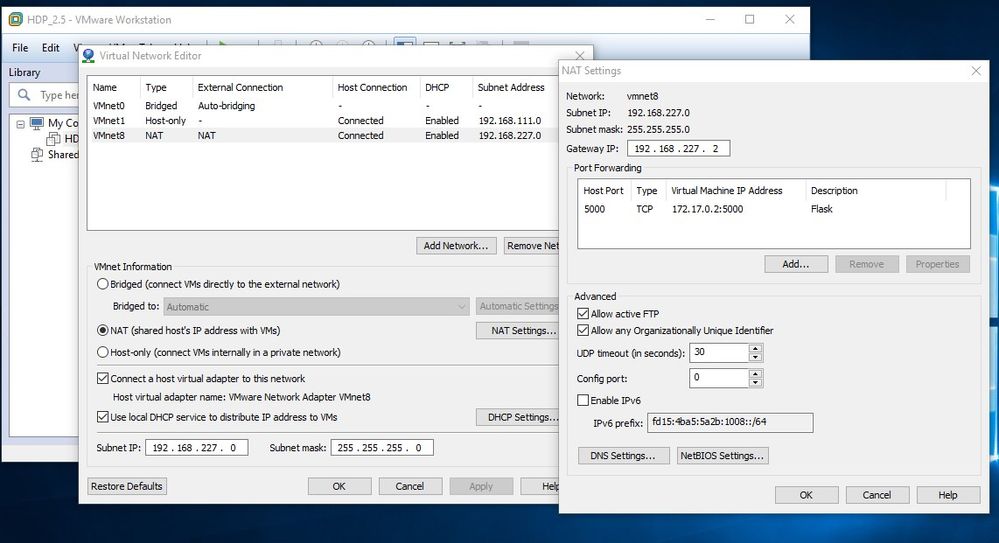The height and width of the screenshot is (543, 999).
Task: Click the Subnet IP field in Network Editor
Action: [196, 448]
